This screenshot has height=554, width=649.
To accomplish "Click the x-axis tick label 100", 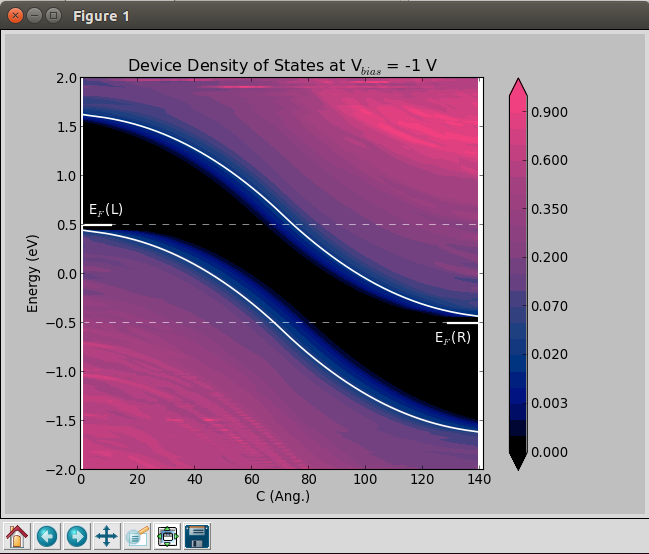I will [x=365, y=479].
